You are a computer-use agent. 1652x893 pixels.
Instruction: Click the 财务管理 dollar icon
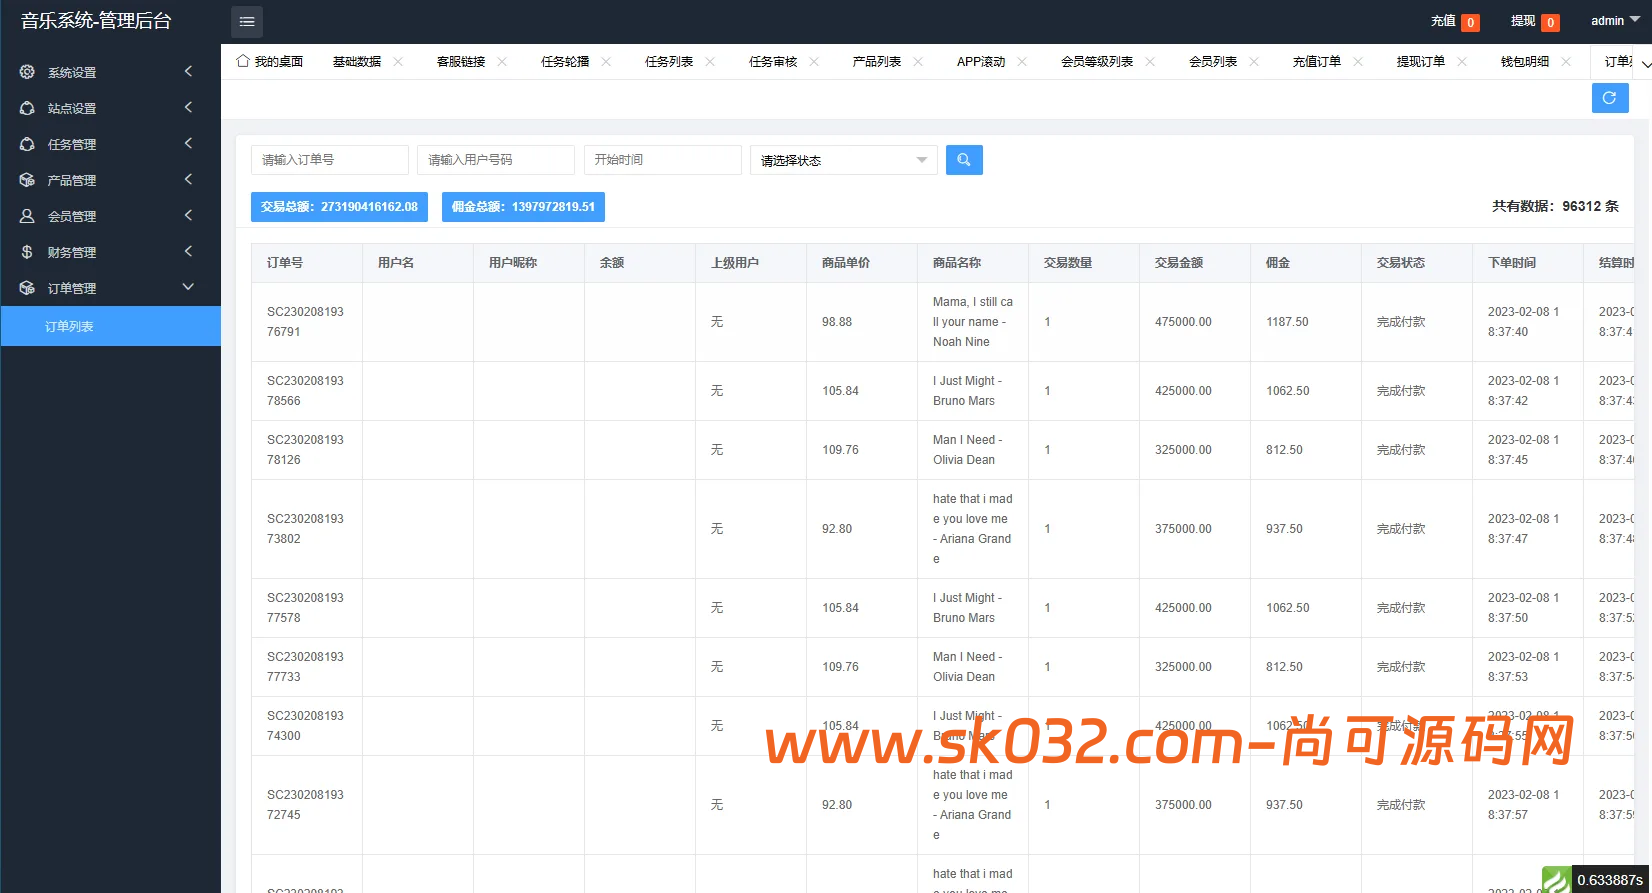(x=27, y=252)
